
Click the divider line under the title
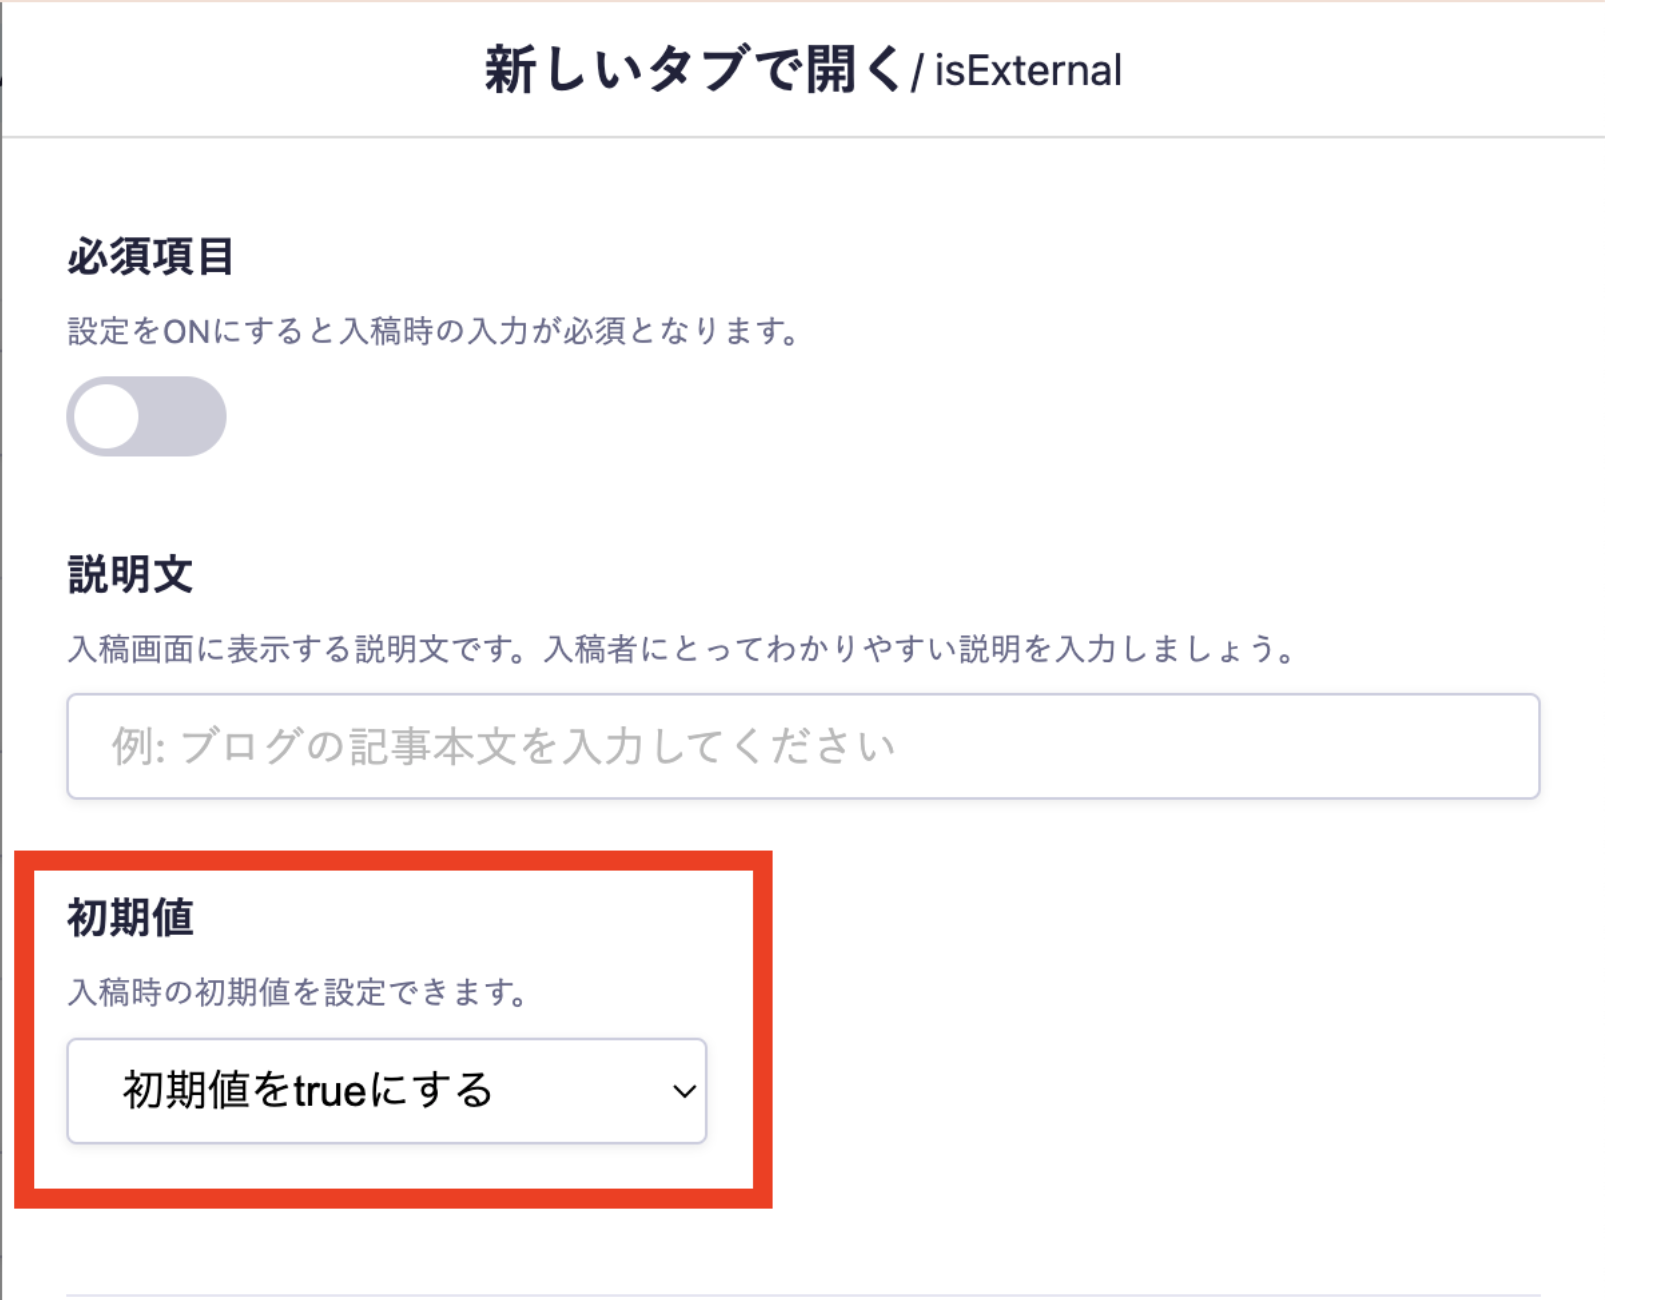pos(802,137)
